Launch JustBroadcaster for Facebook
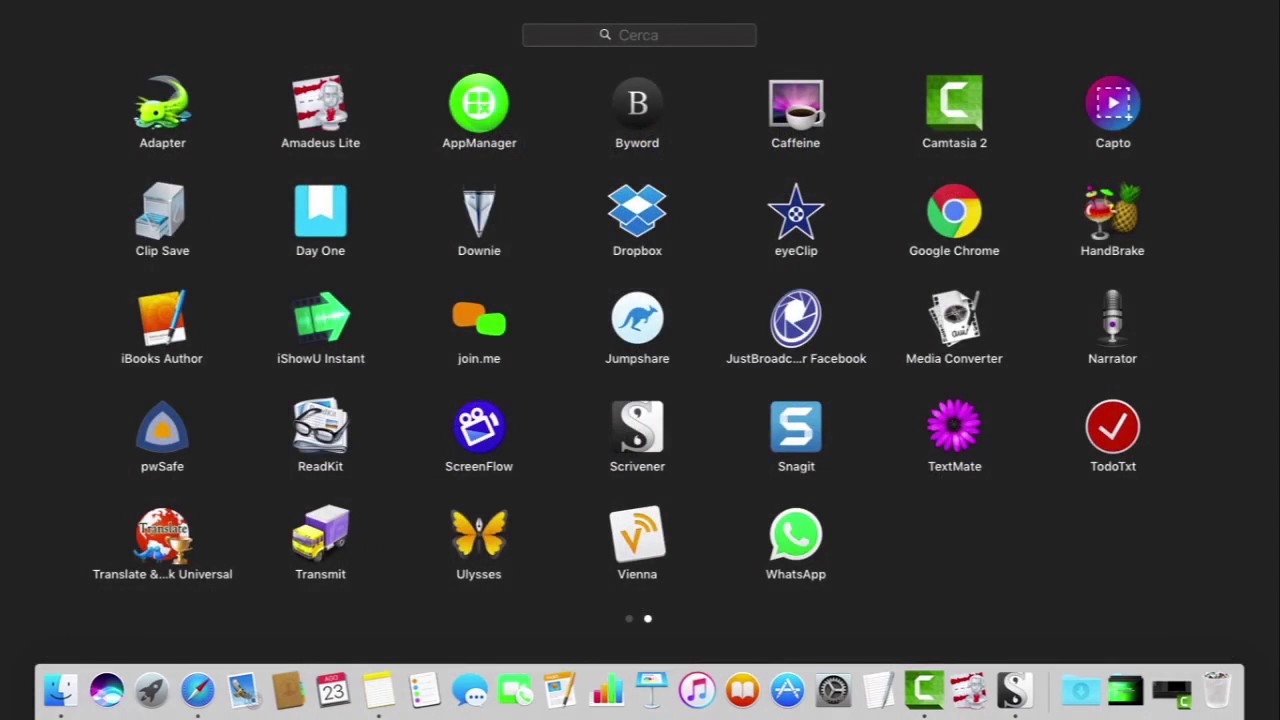 pyautogui.click(x=796, y=319)
